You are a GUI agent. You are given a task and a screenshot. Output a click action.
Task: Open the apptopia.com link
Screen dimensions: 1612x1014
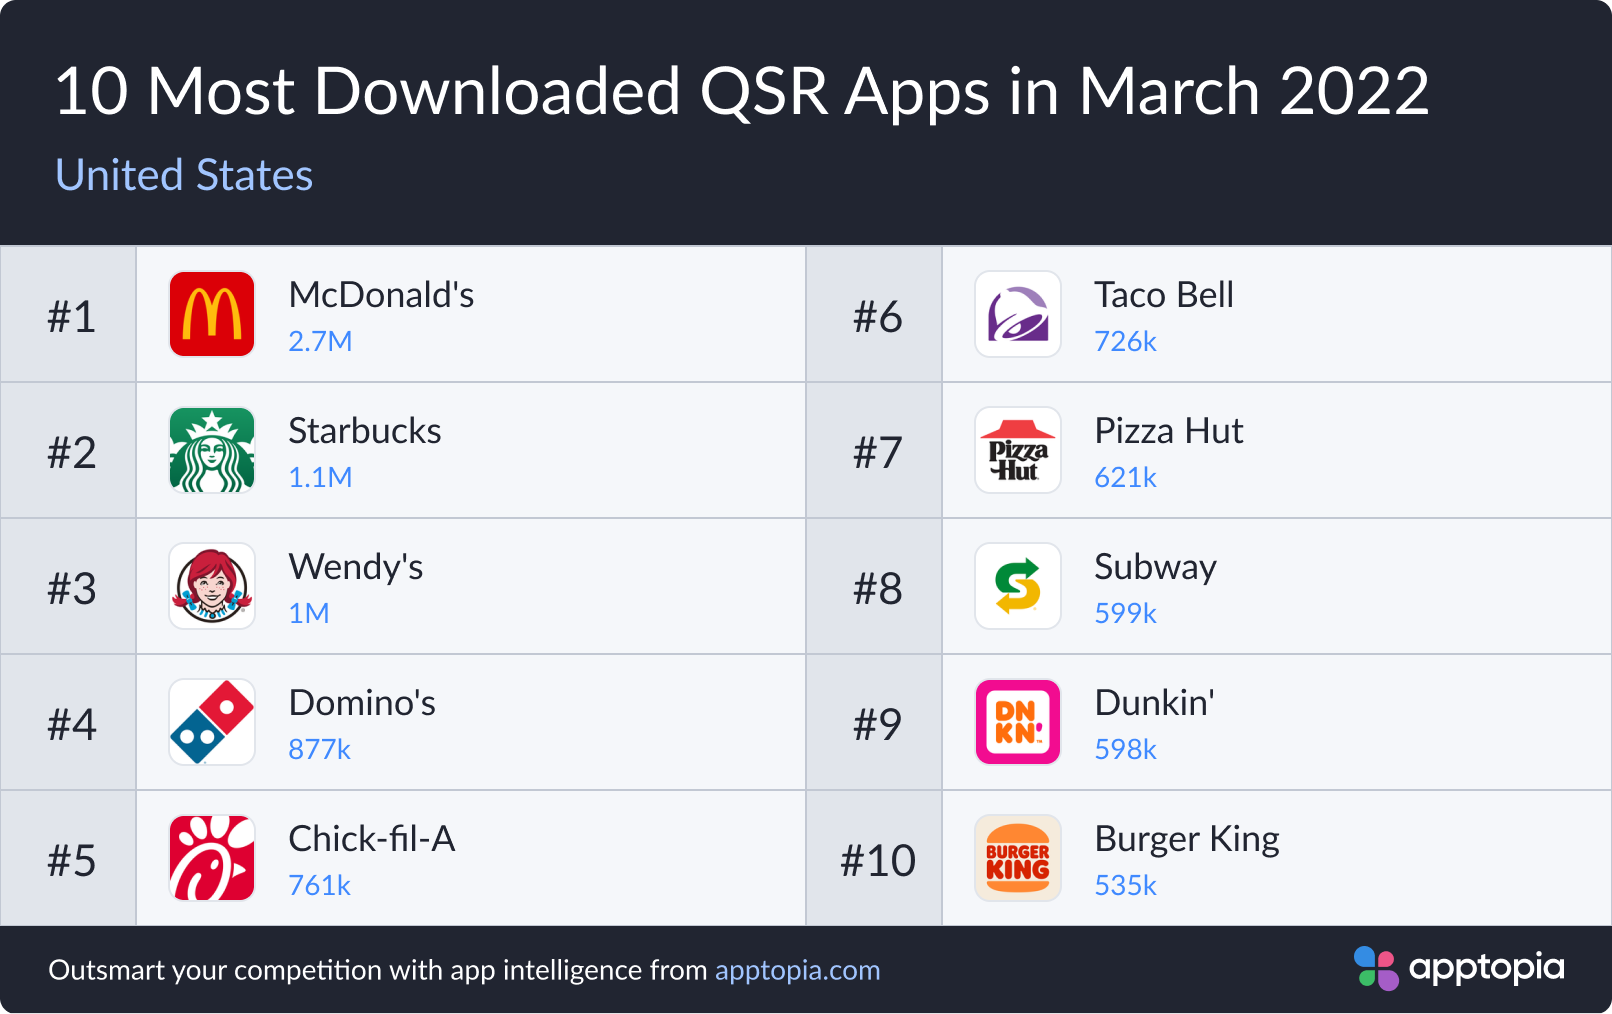pos(797,970)
